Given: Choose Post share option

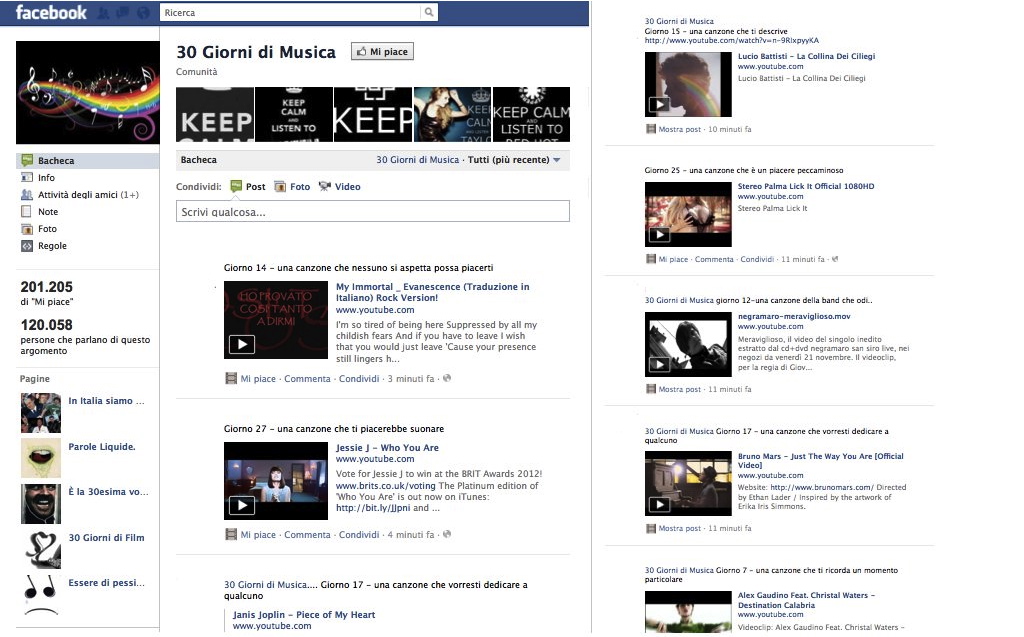Looking at the screenshot, I should click(248, 187).
